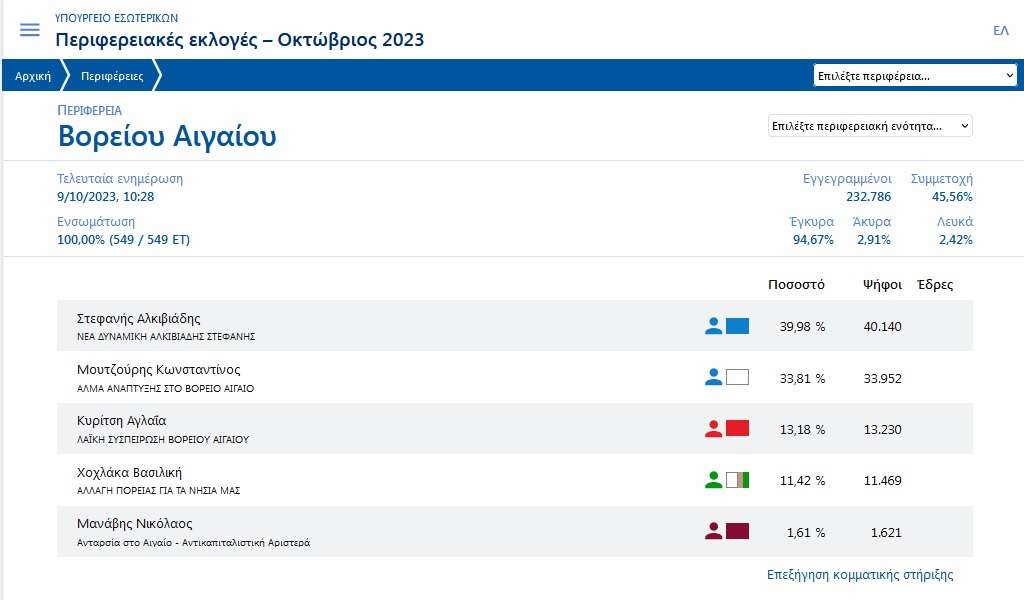1024x600 pixels.
Task: Click striped party color box for Χοχλάκα
Action: coord(737,480)
